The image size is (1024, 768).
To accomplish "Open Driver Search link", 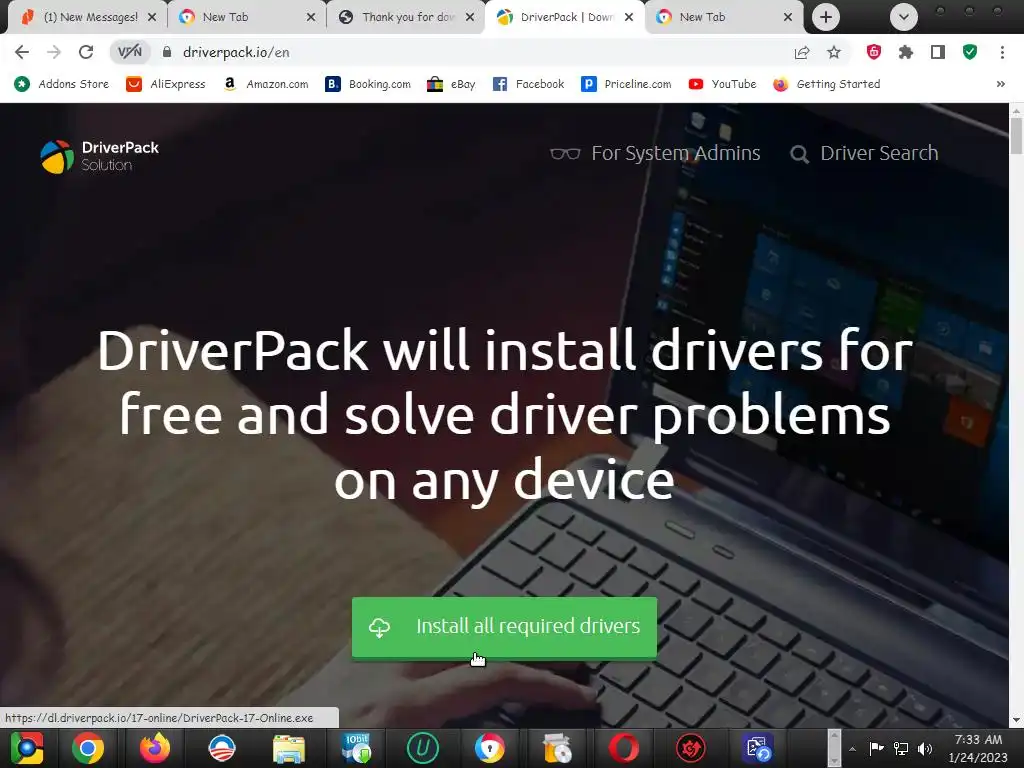I will (x=864, y=153).
